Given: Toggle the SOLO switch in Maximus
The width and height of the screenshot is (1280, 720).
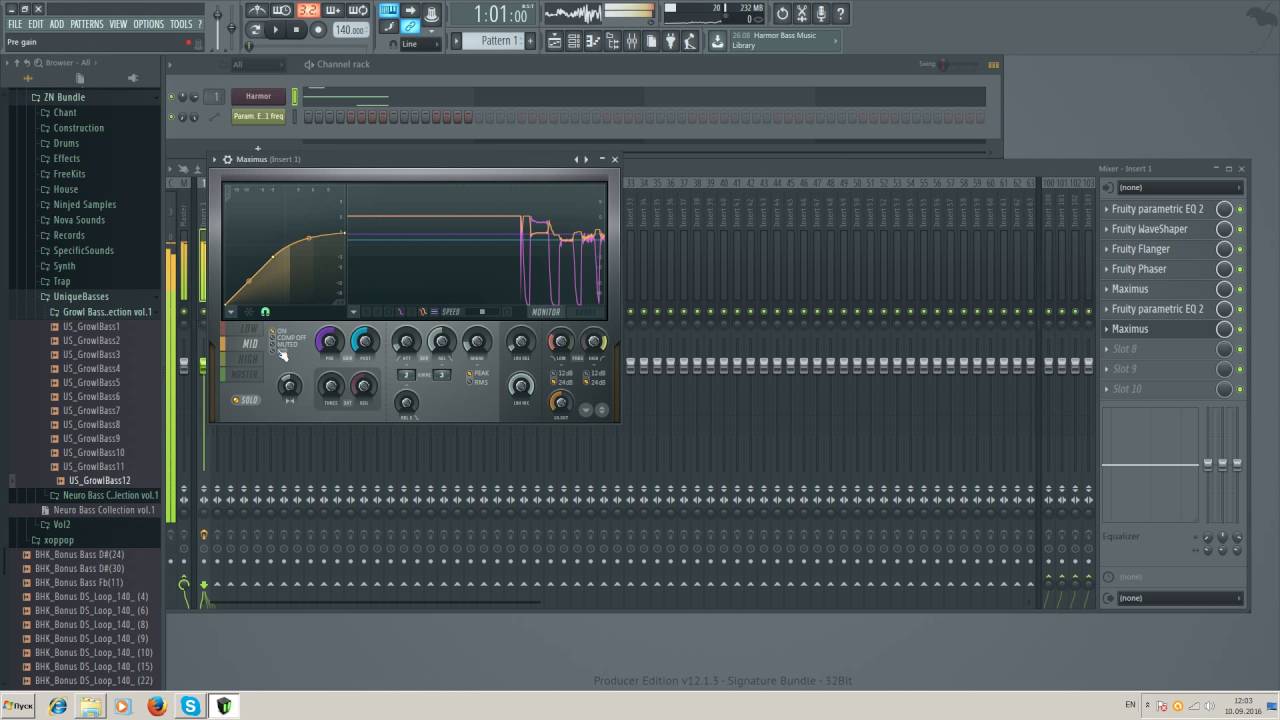Looking at the screenshot, I should pos(246,400).
